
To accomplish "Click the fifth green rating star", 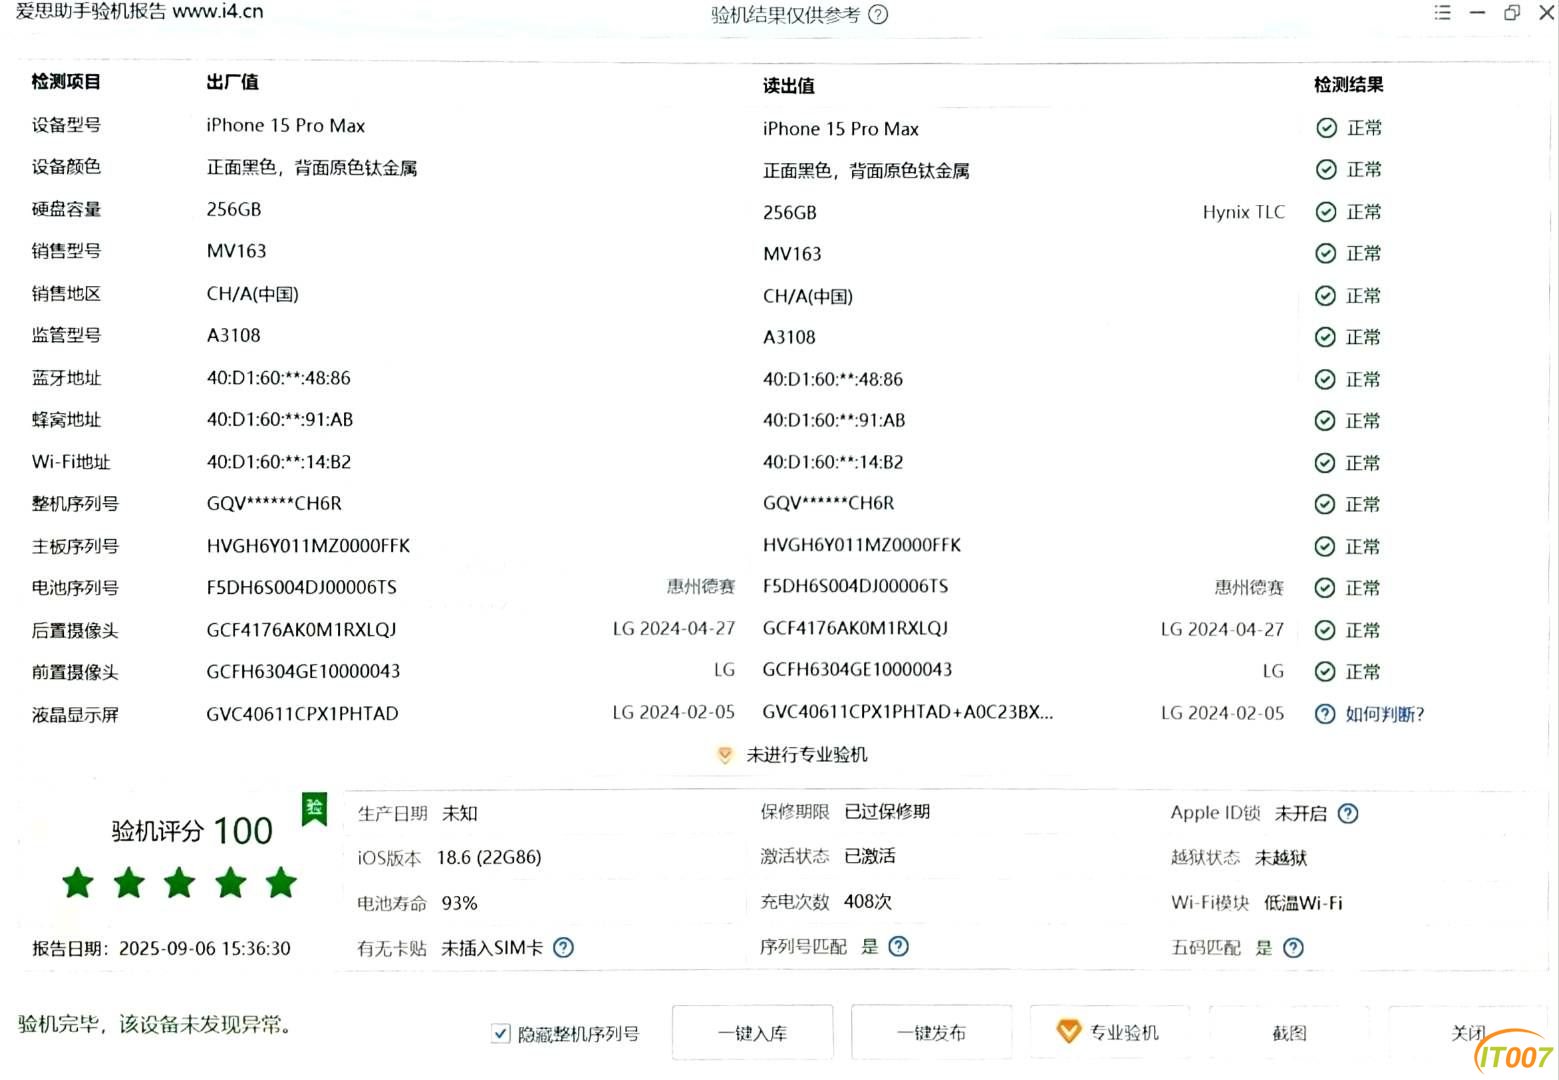I will 282,883.
